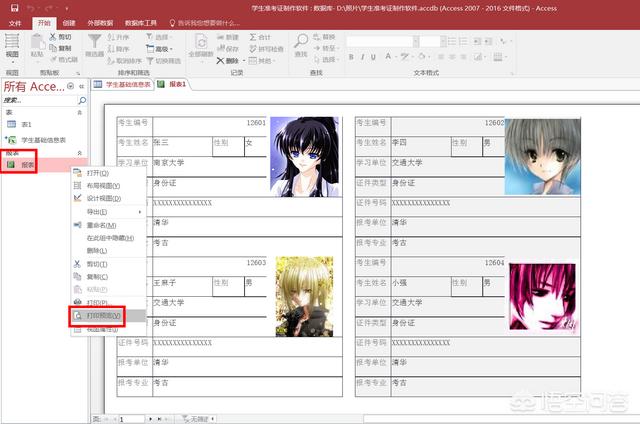The width and height of the screenshot is (640, 424).
Task: Click 升序 ascending sort in the ribbon
Action: pos(118,37)
